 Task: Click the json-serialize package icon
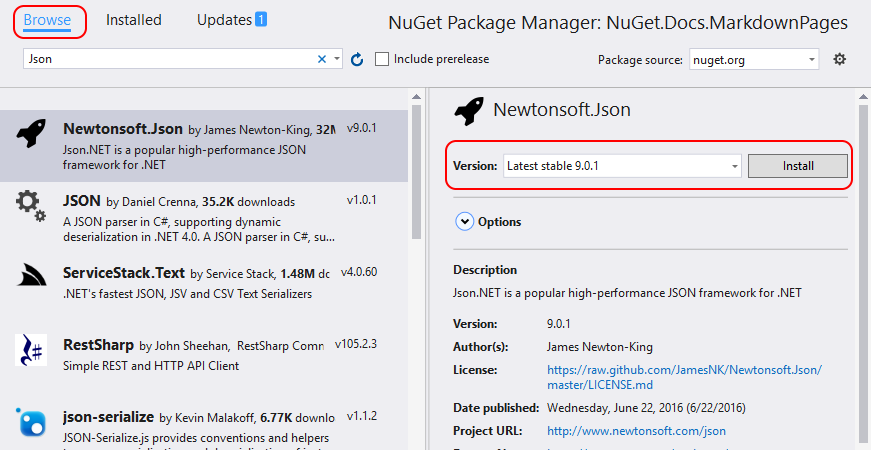point(32,423)
